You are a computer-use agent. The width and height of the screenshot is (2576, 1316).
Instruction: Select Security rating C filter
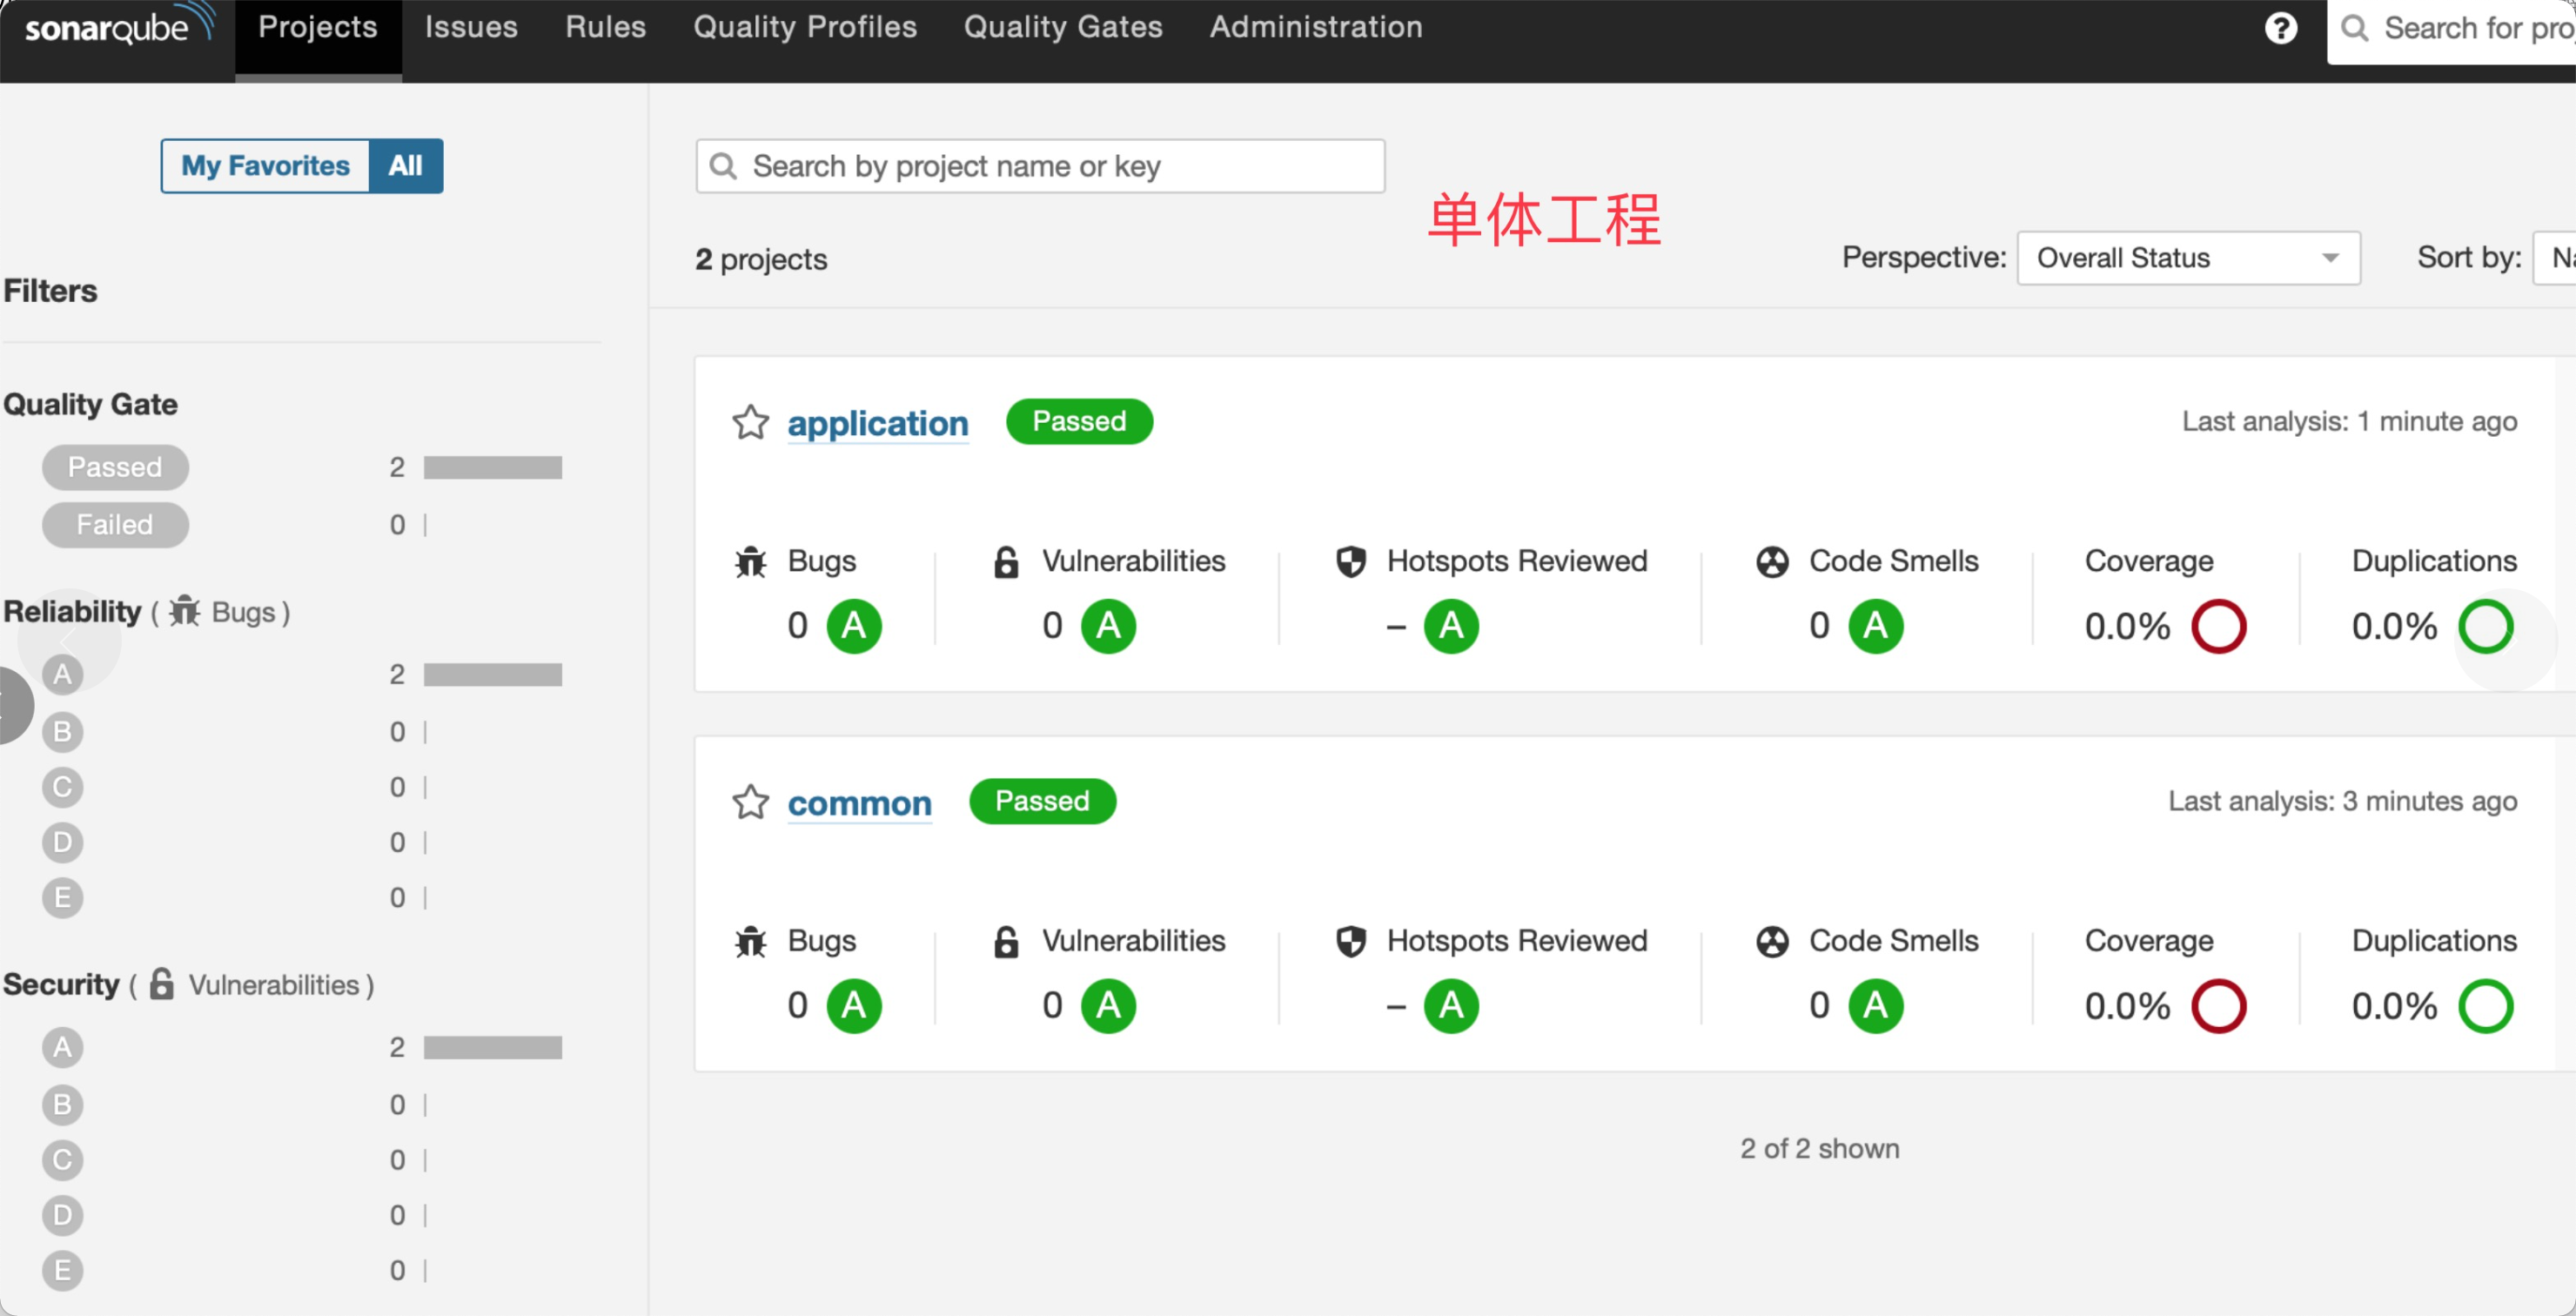(62, 1160)
